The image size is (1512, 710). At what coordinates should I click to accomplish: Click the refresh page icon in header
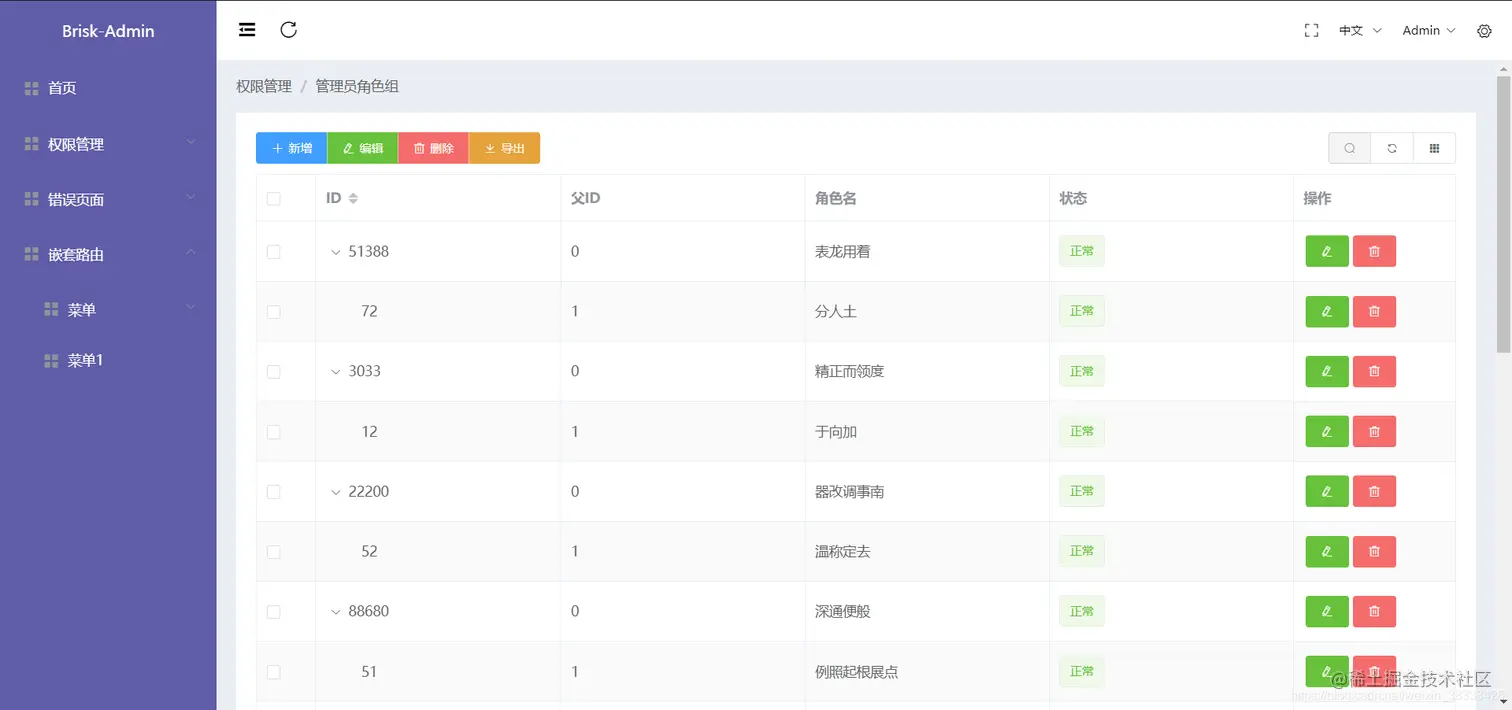pyautogui.click(x=289, y=30)
